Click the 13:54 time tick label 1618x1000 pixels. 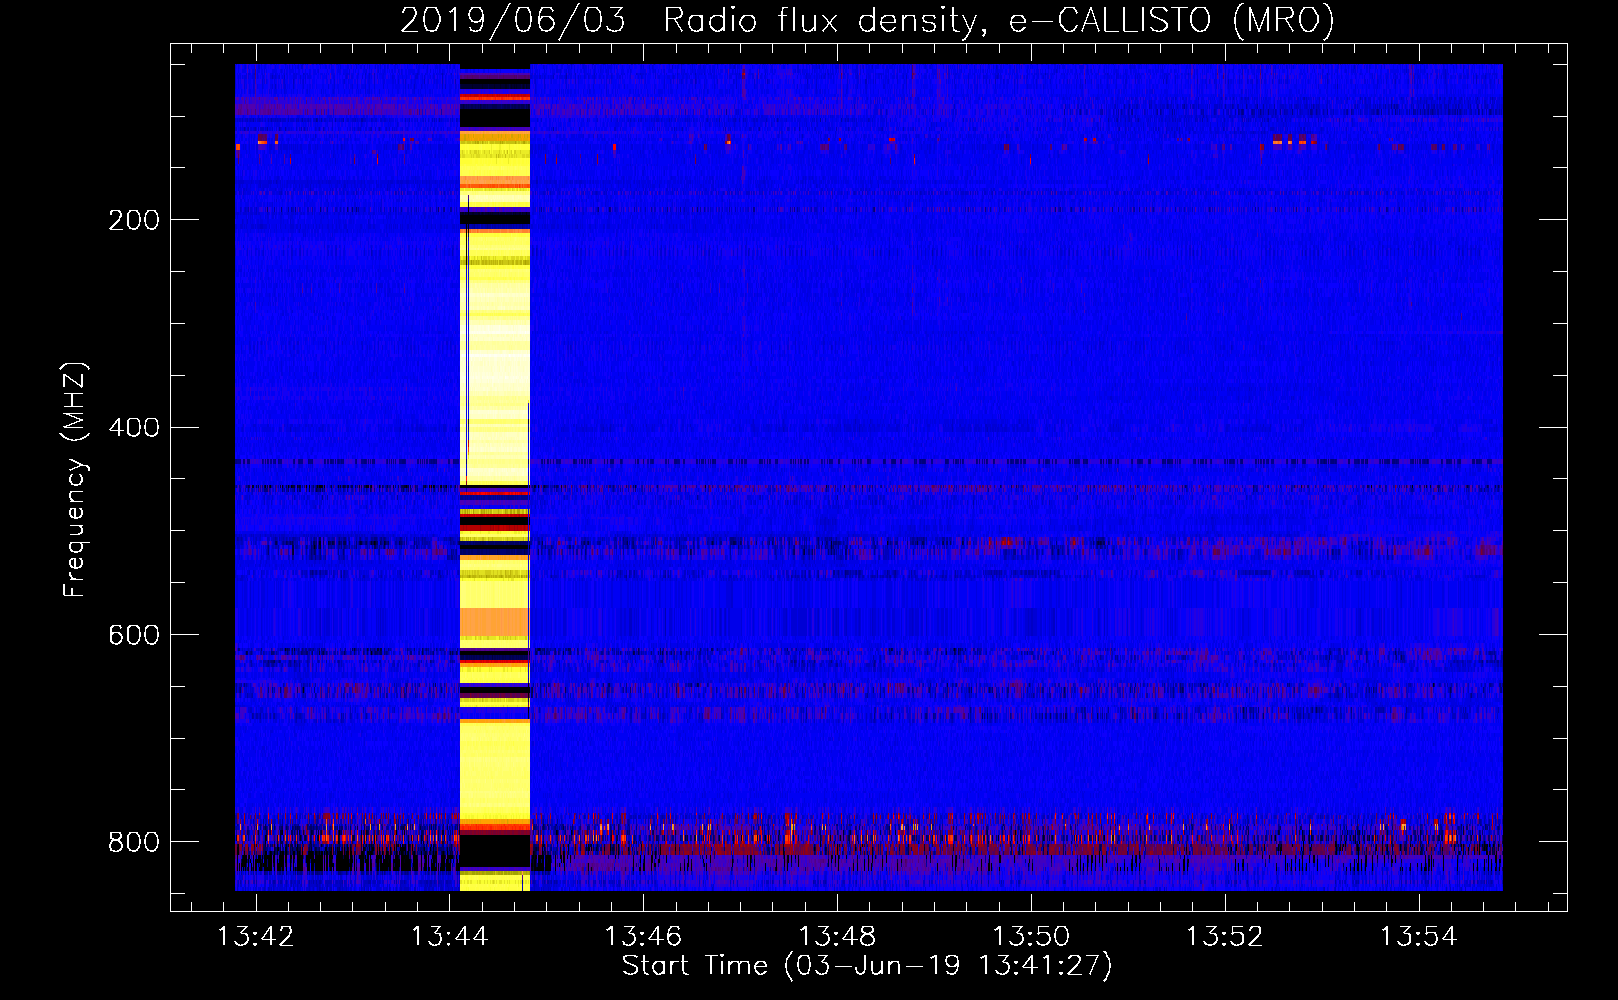1419,937
